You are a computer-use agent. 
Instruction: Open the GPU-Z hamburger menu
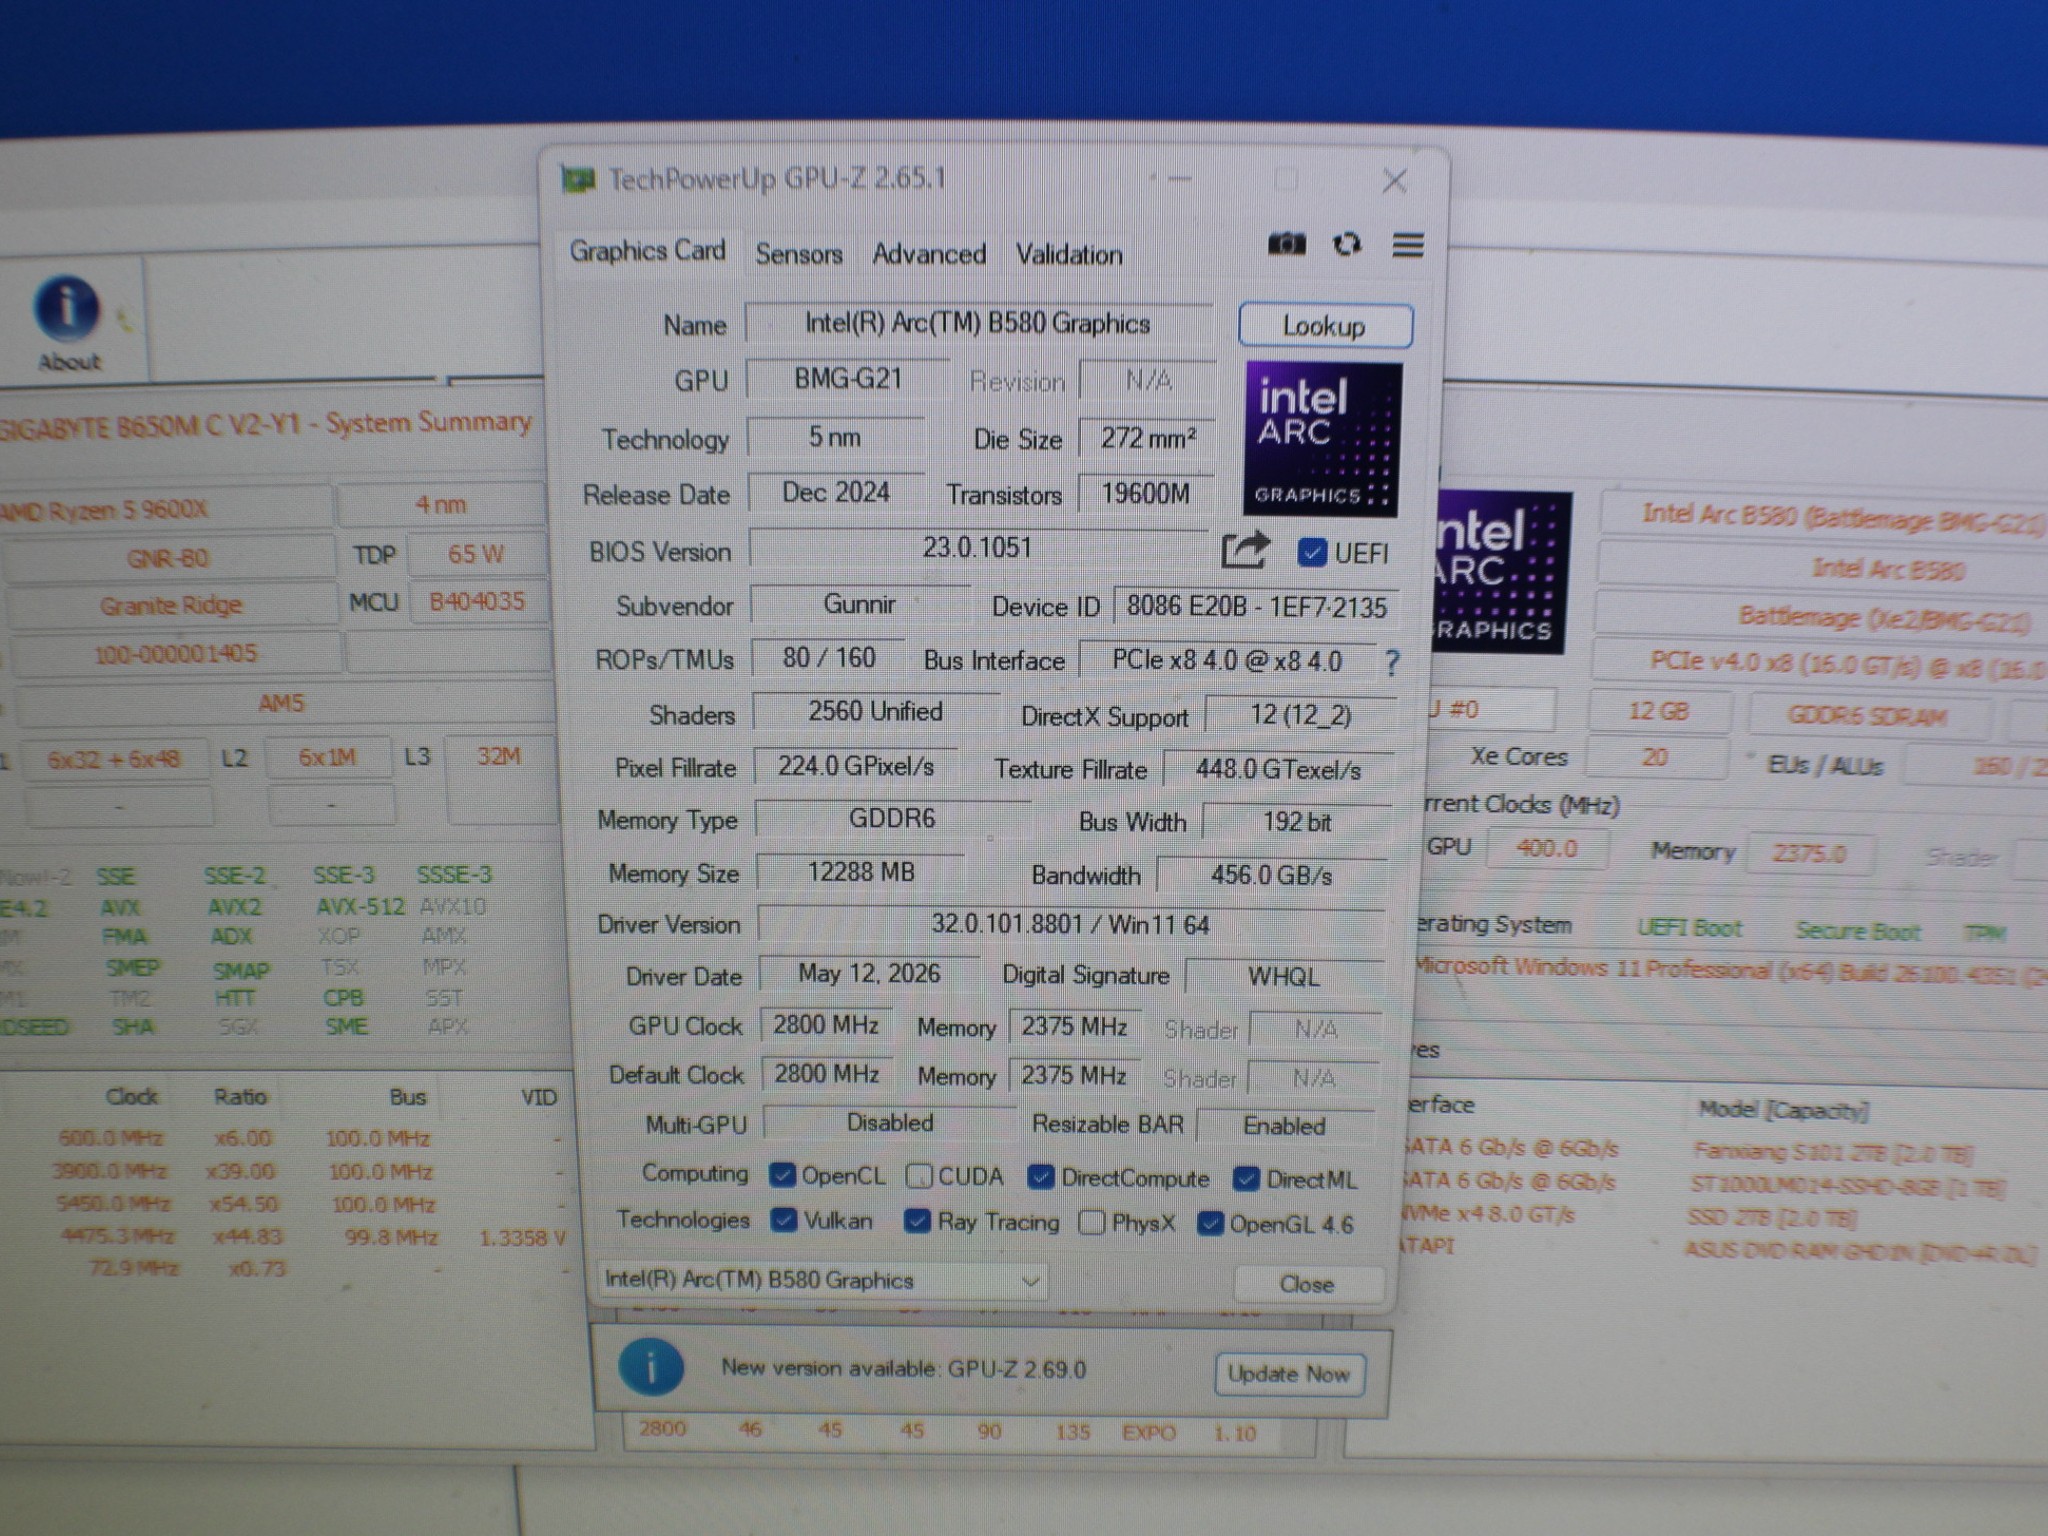pyautogui.click(x=1408, y=245)
